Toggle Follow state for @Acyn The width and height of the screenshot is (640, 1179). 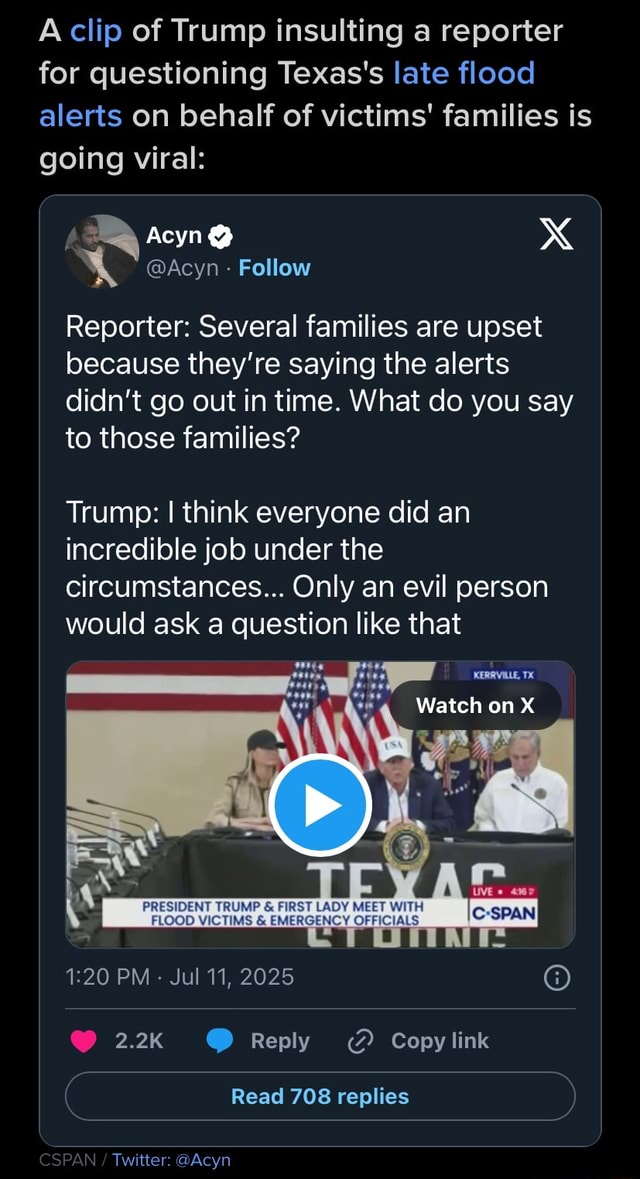[274, 267]
